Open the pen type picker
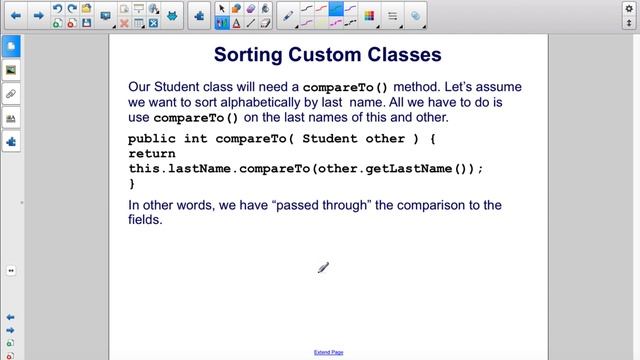 (x=288, y=16)
